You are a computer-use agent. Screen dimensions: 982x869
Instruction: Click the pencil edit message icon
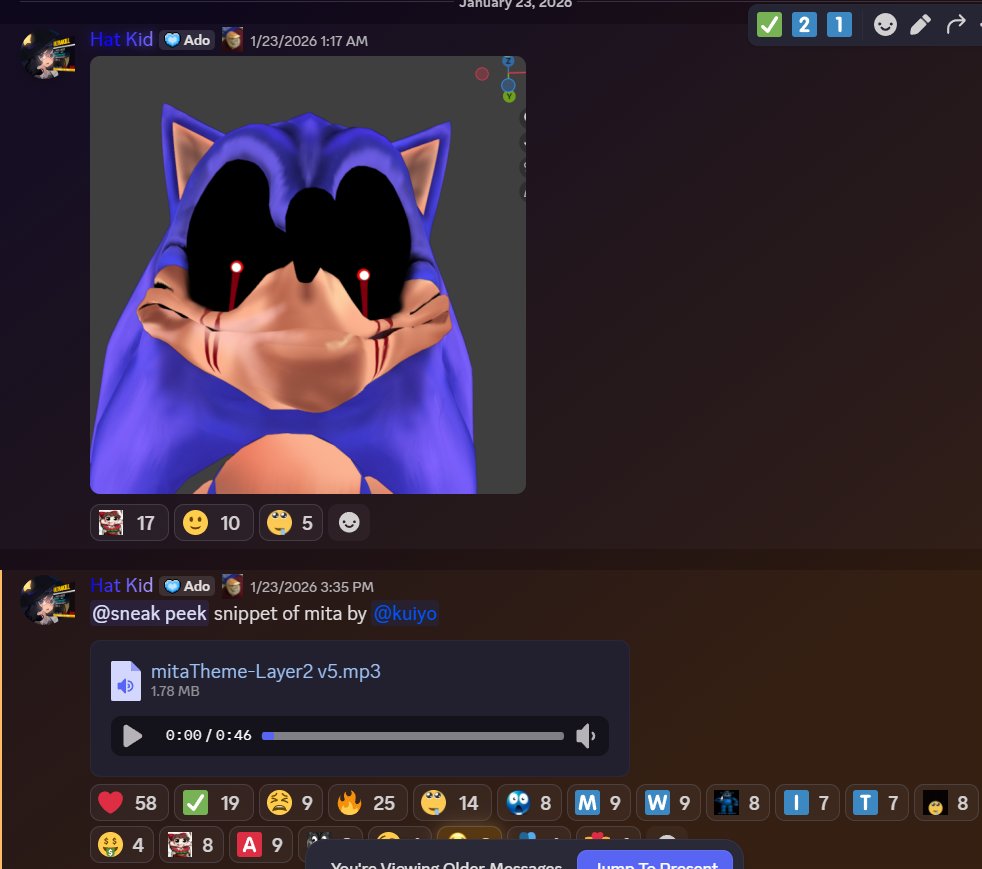(920, 25)
